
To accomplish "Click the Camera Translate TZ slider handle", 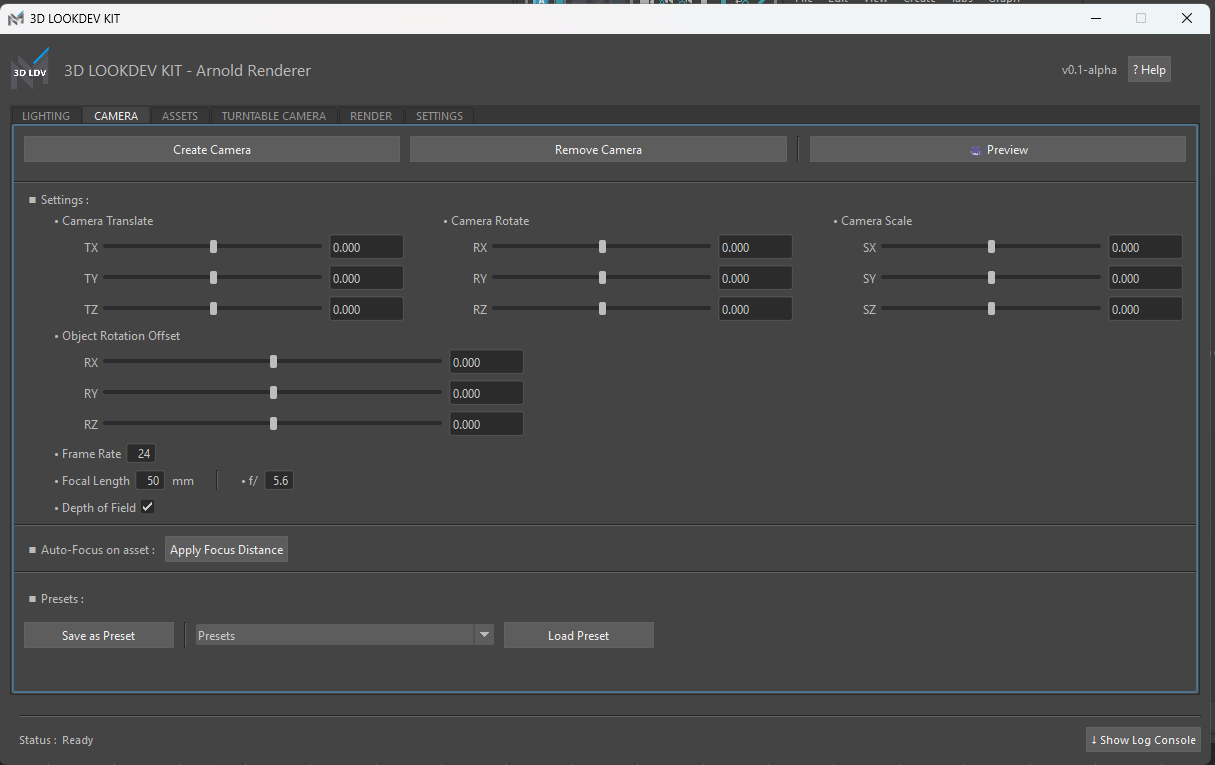I will (214, 309).
